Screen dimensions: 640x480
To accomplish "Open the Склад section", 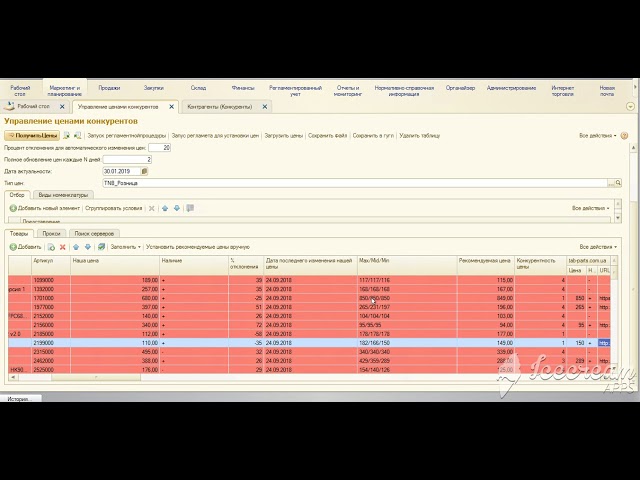I will [x=198, y=88].
